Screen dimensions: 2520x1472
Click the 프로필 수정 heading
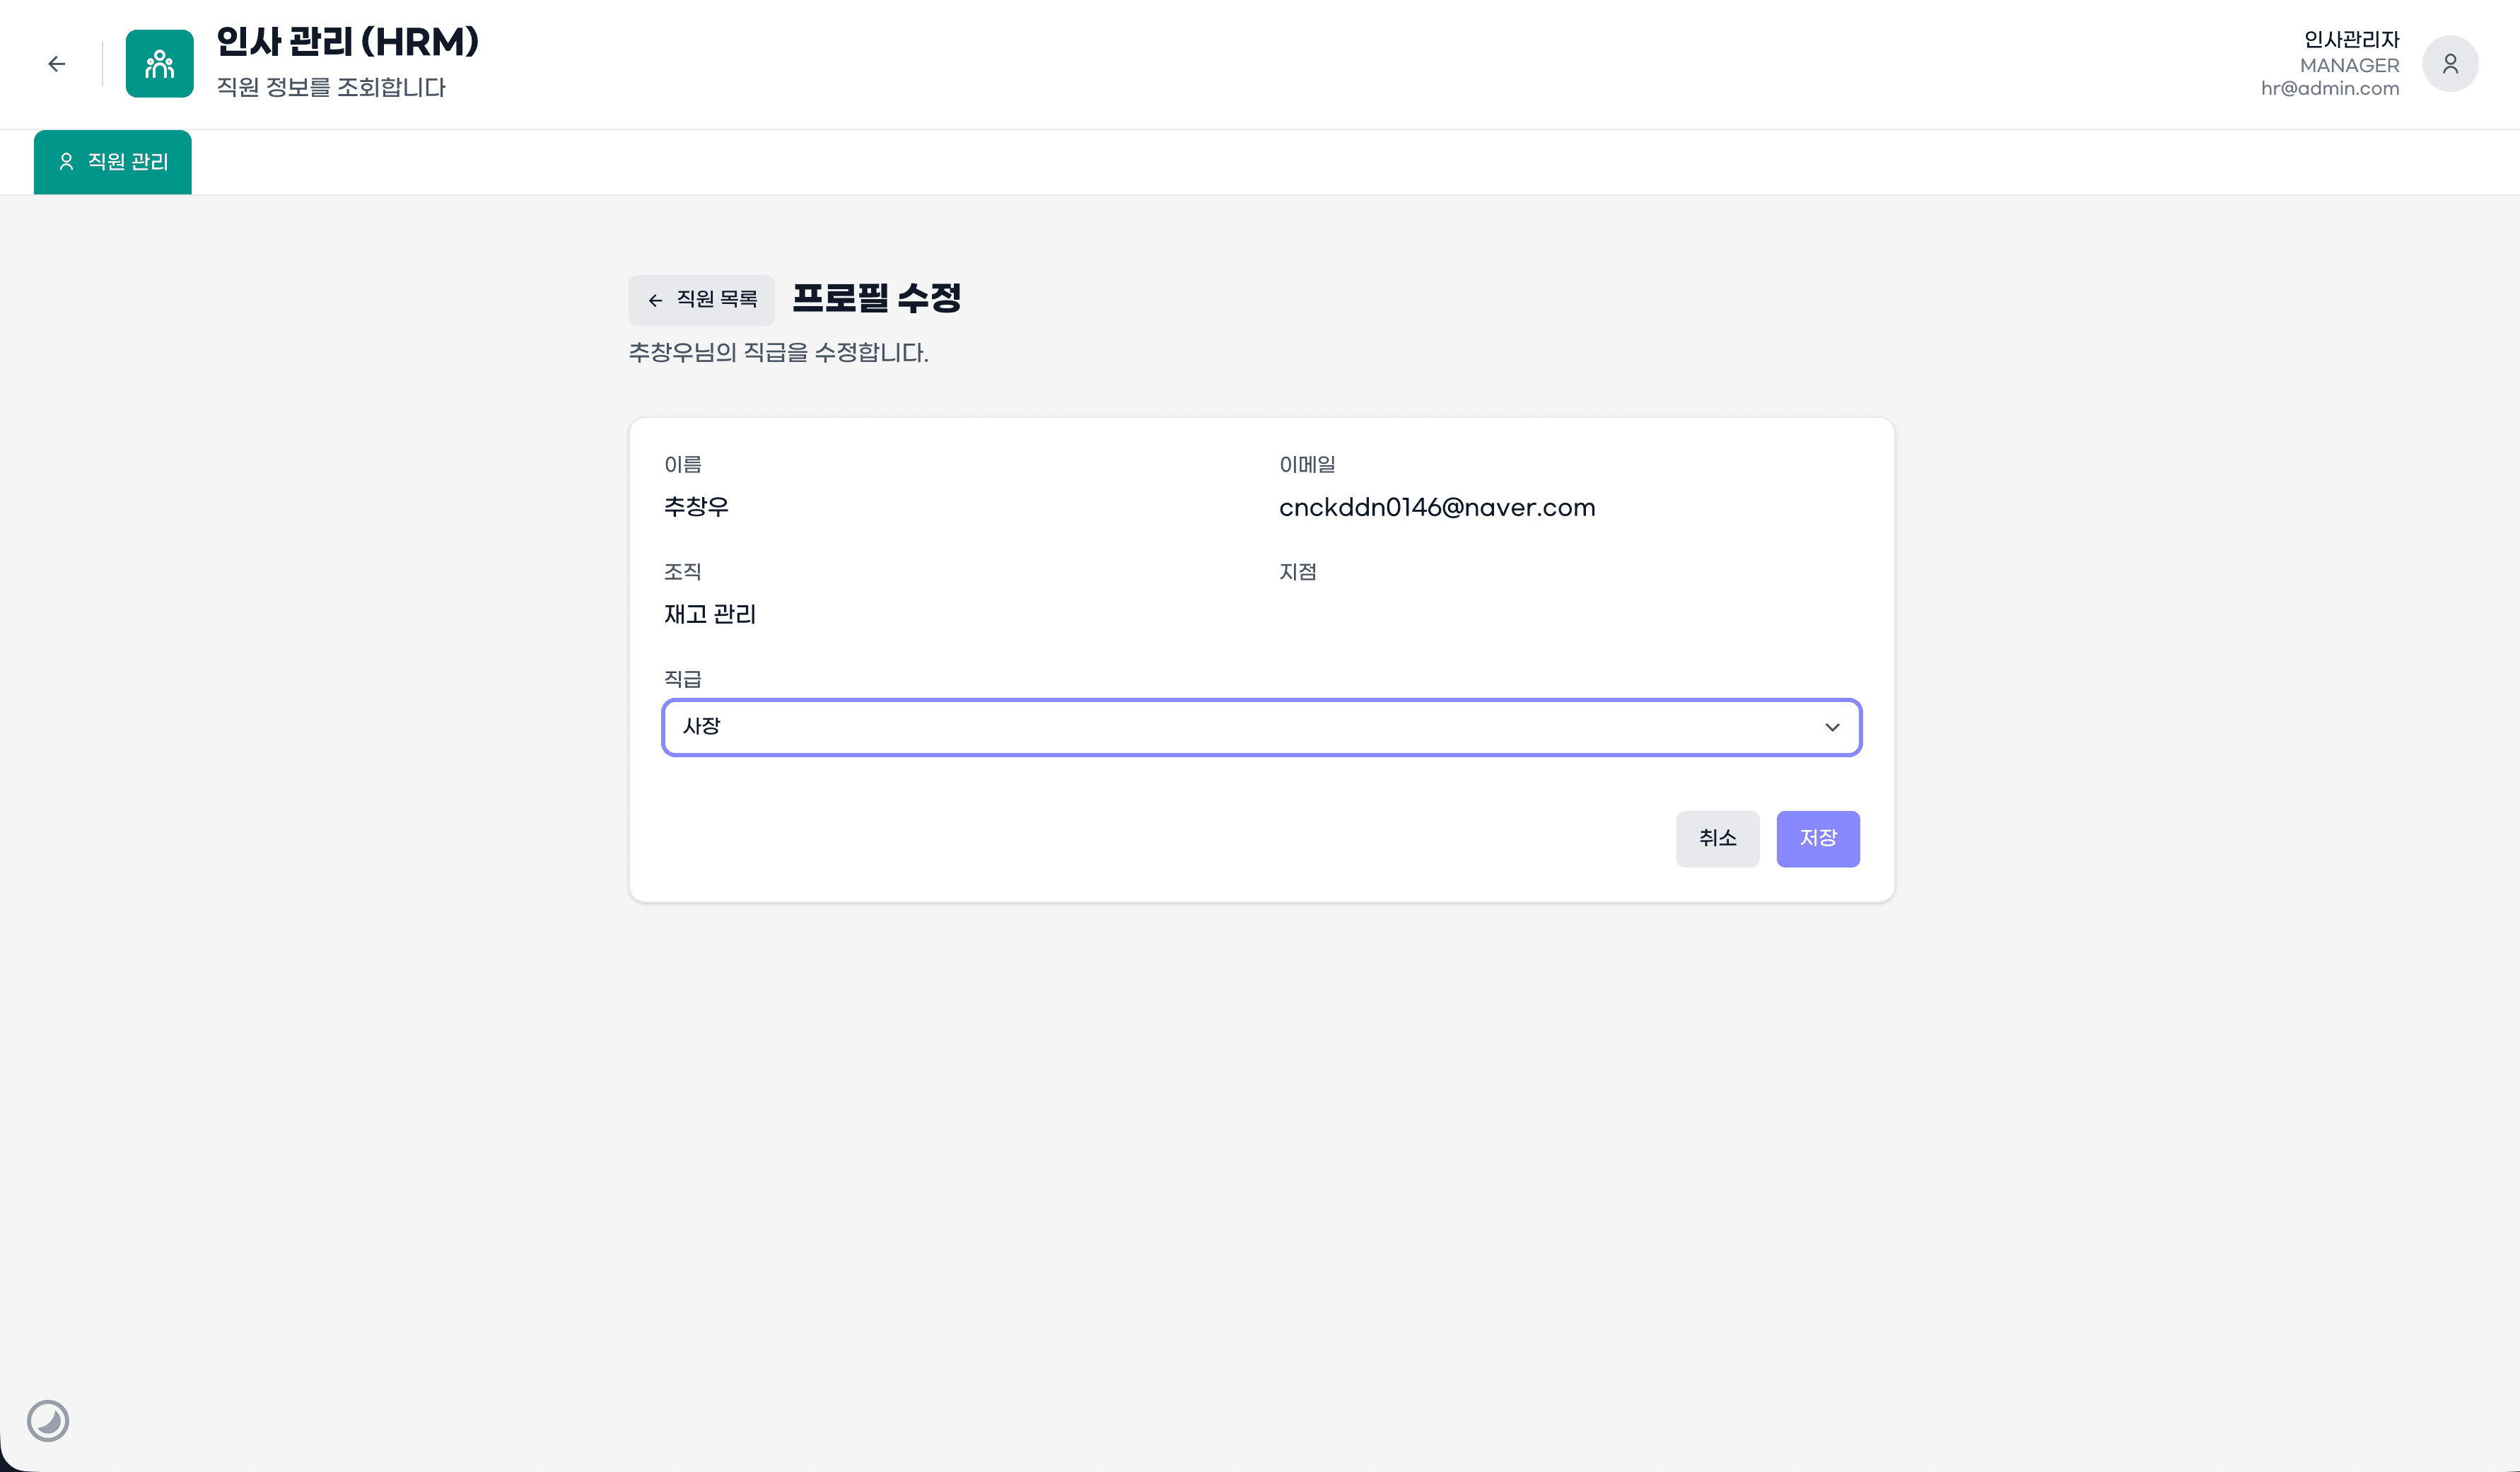tap(876, 298)
